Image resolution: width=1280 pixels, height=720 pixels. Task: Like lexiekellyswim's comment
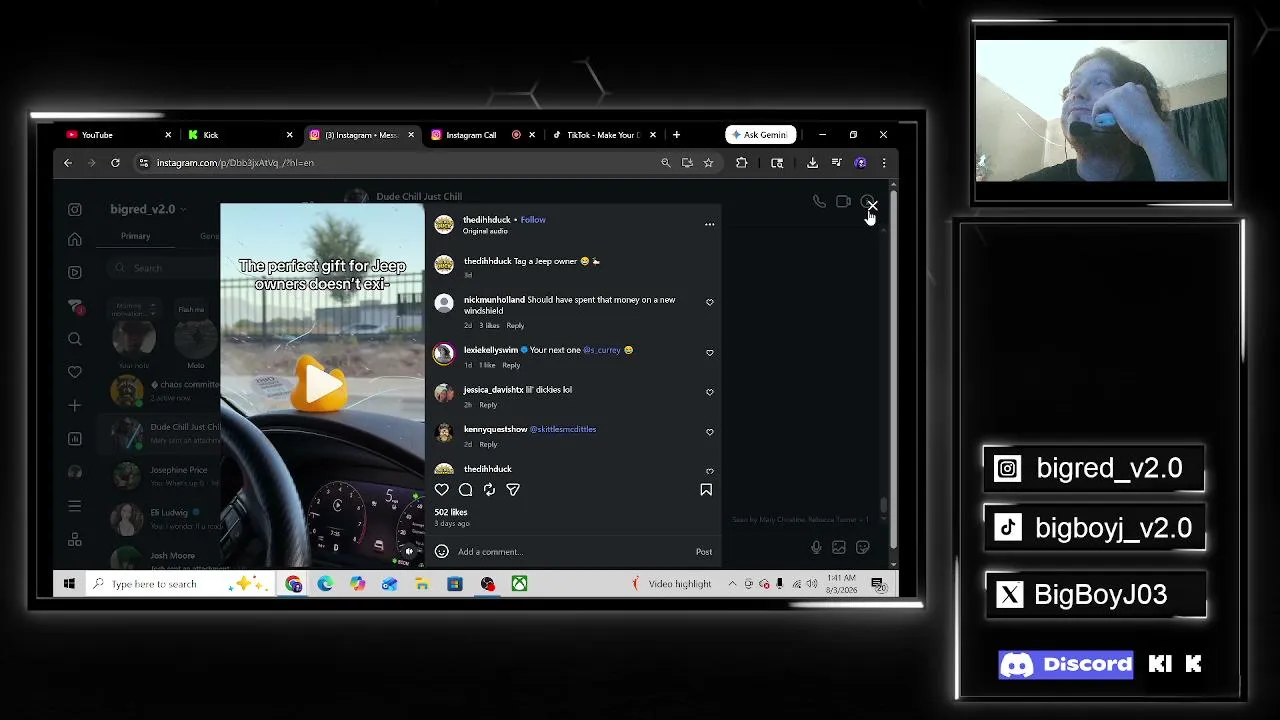(x=710, y=352)
